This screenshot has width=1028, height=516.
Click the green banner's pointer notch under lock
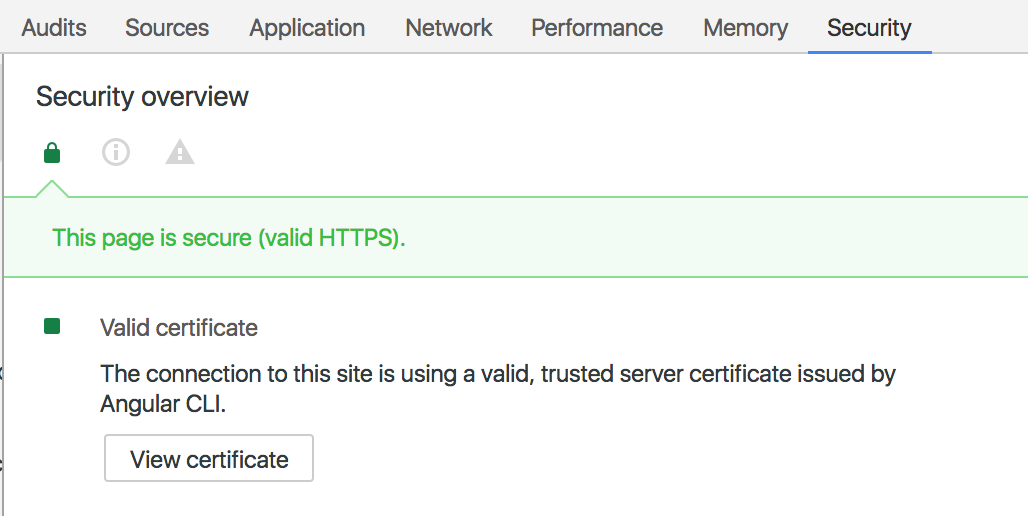pos(52,188)
